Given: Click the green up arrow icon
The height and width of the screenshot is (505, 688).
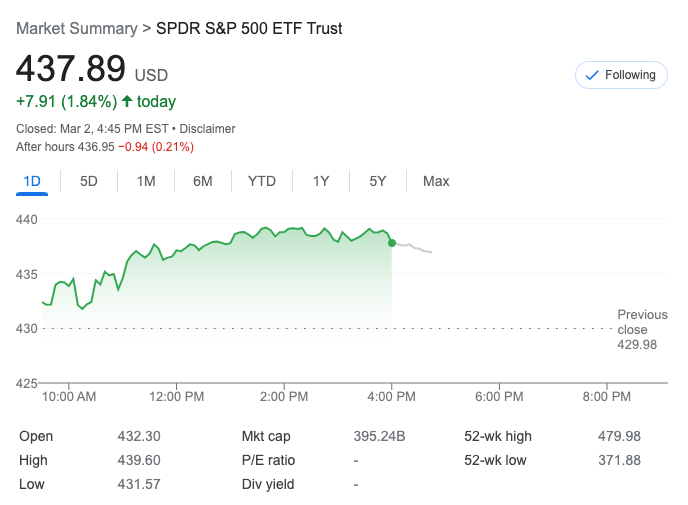Looking at the screenshot, I should pos(127,101).
